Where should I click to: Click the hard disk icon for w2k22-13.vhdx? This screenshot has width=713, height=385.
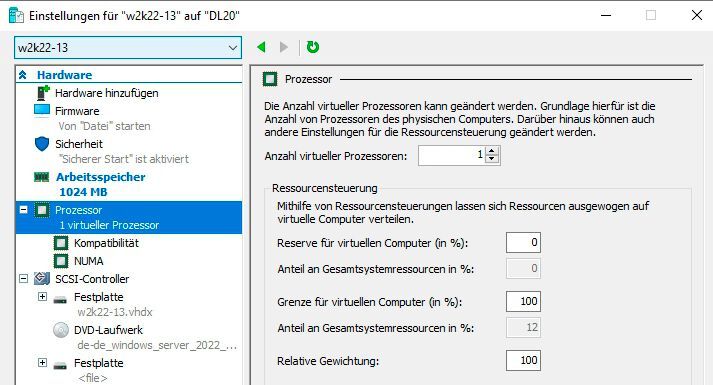point(60,300)
